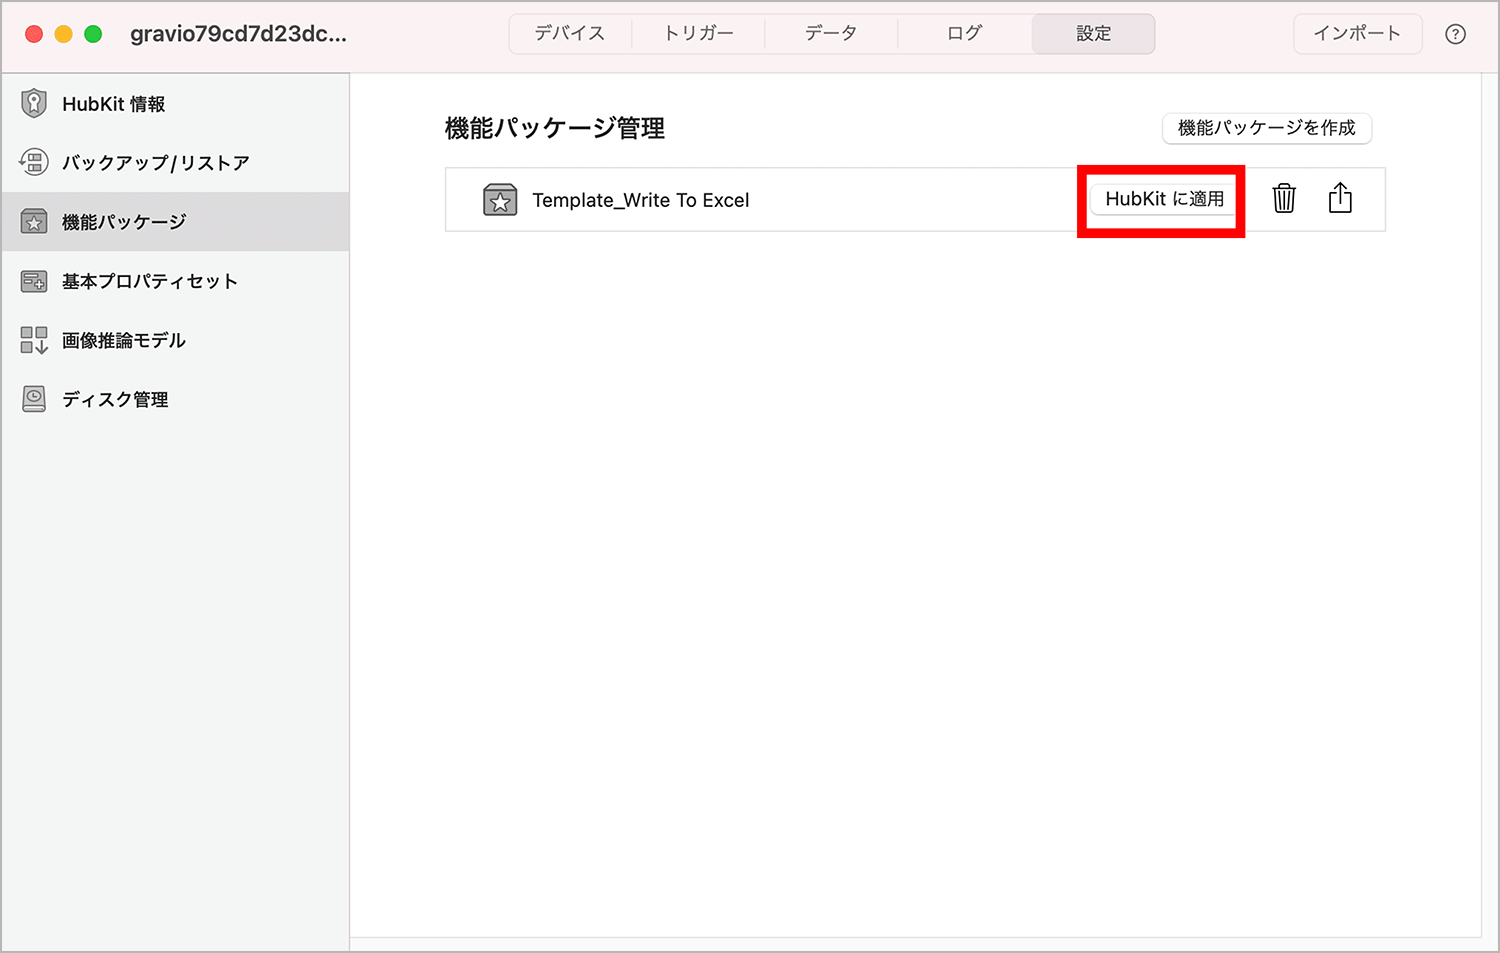Open バックアップ/リストア in the sidebar
Viewport: 1500px width, 953px height.
pos(175,163)
